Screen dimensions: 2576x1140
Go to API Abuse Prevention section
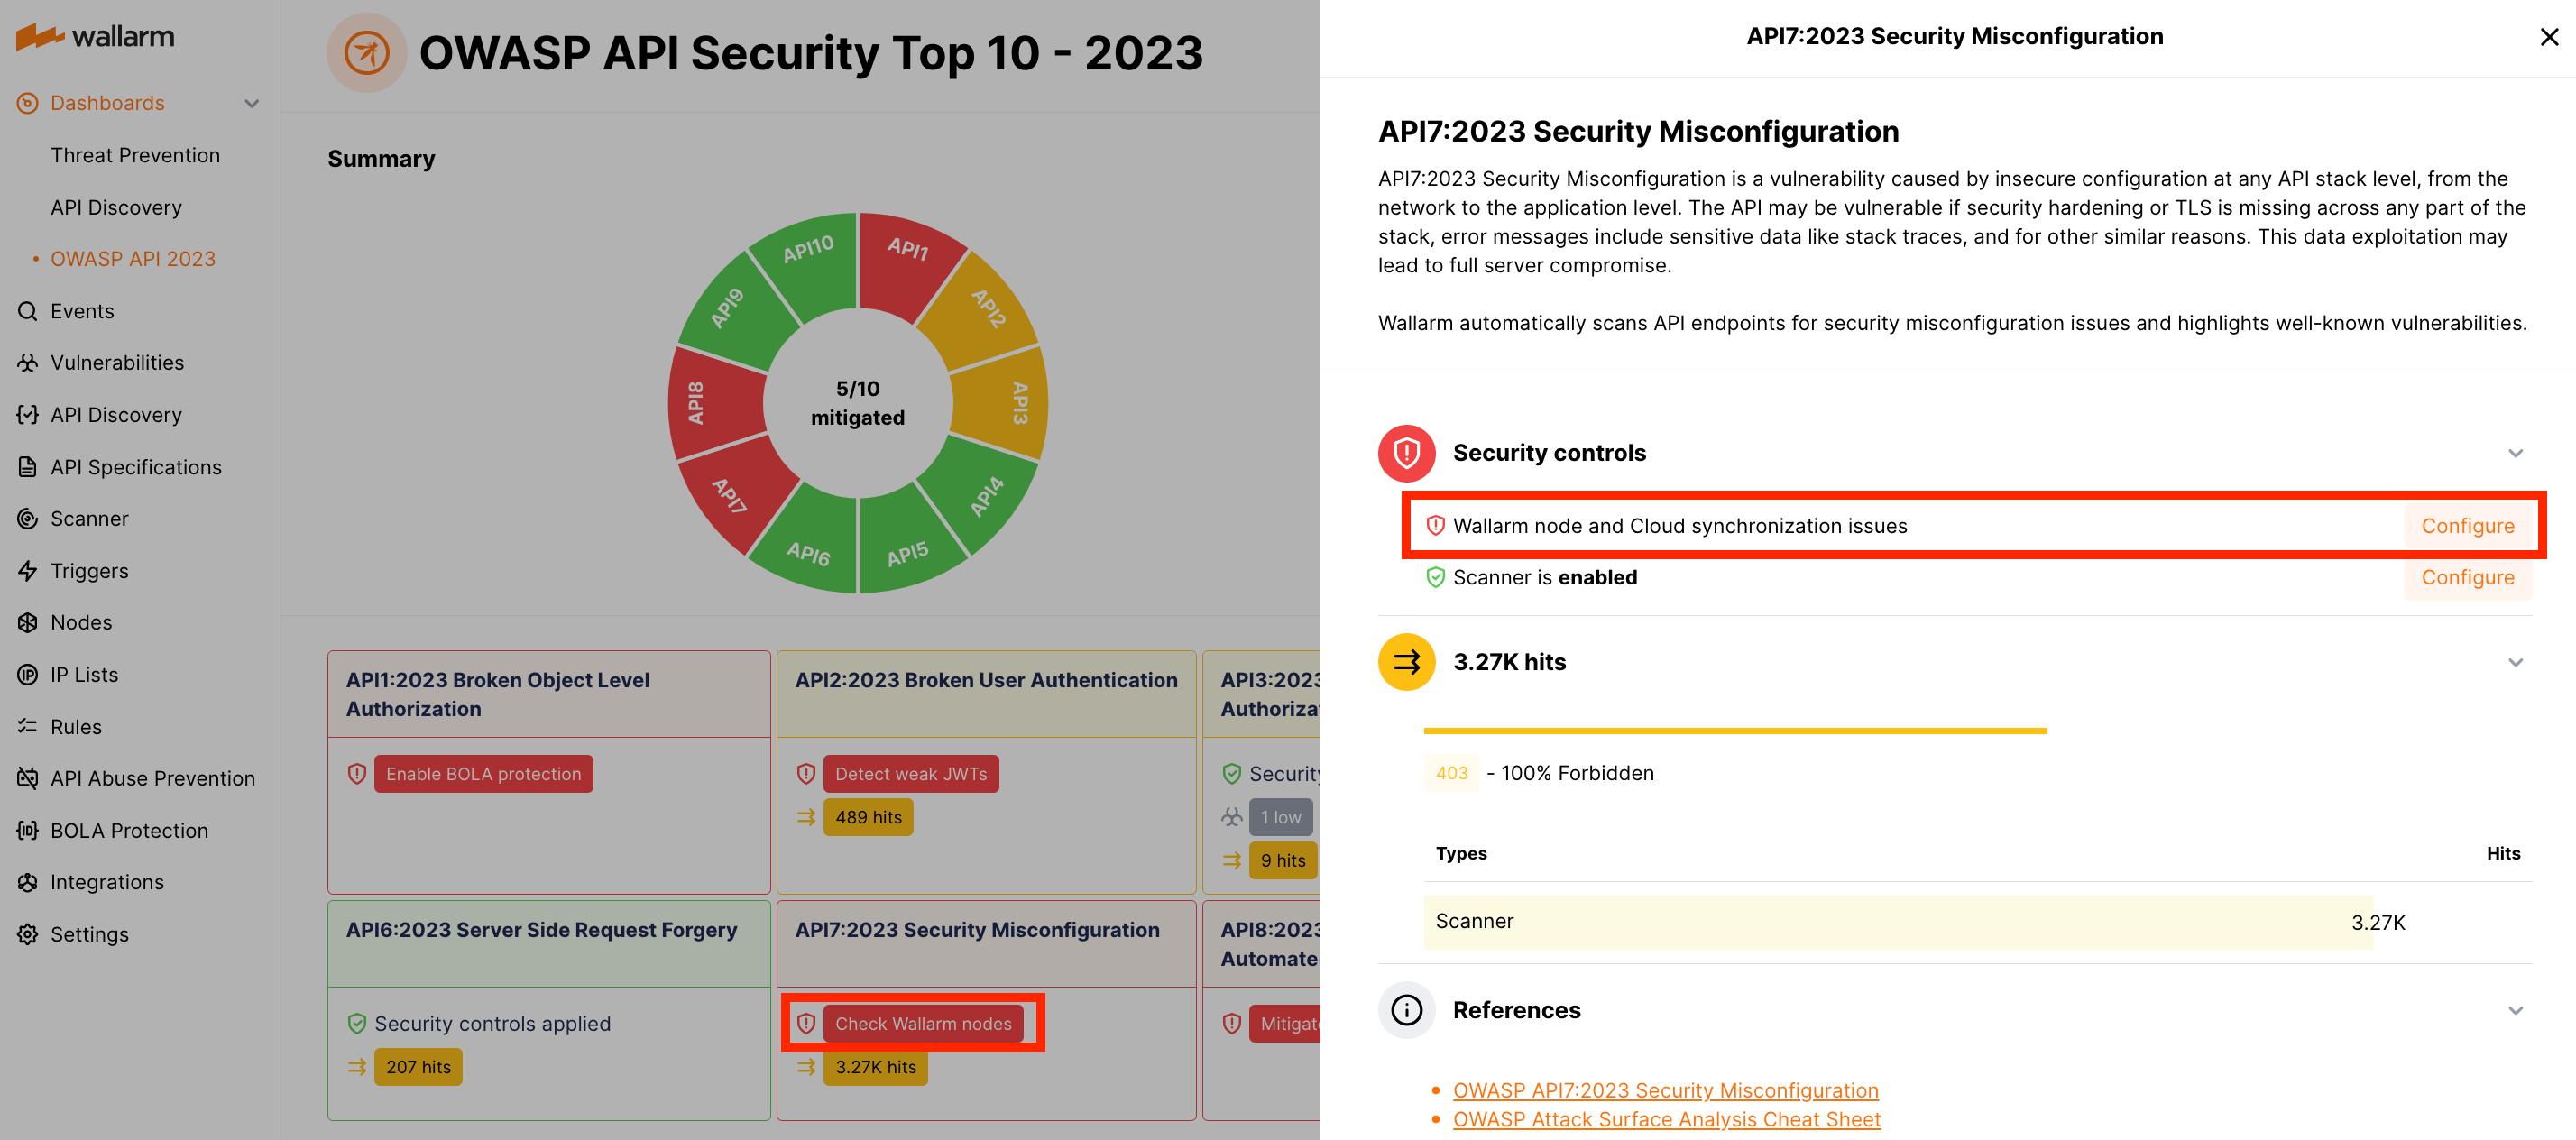click(152, 778)
